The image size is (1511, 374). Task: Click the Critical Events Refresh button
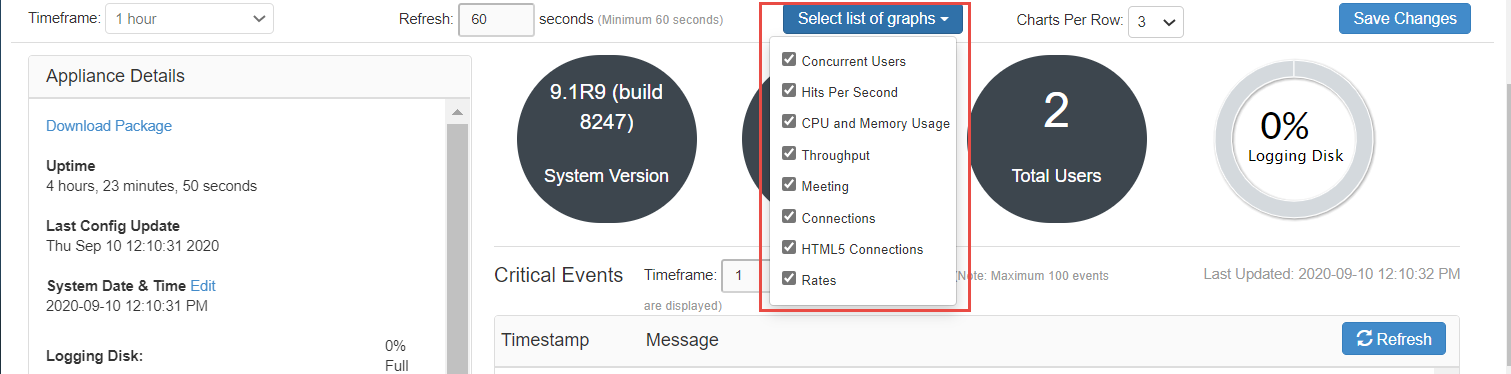(x=1393, y=339)
